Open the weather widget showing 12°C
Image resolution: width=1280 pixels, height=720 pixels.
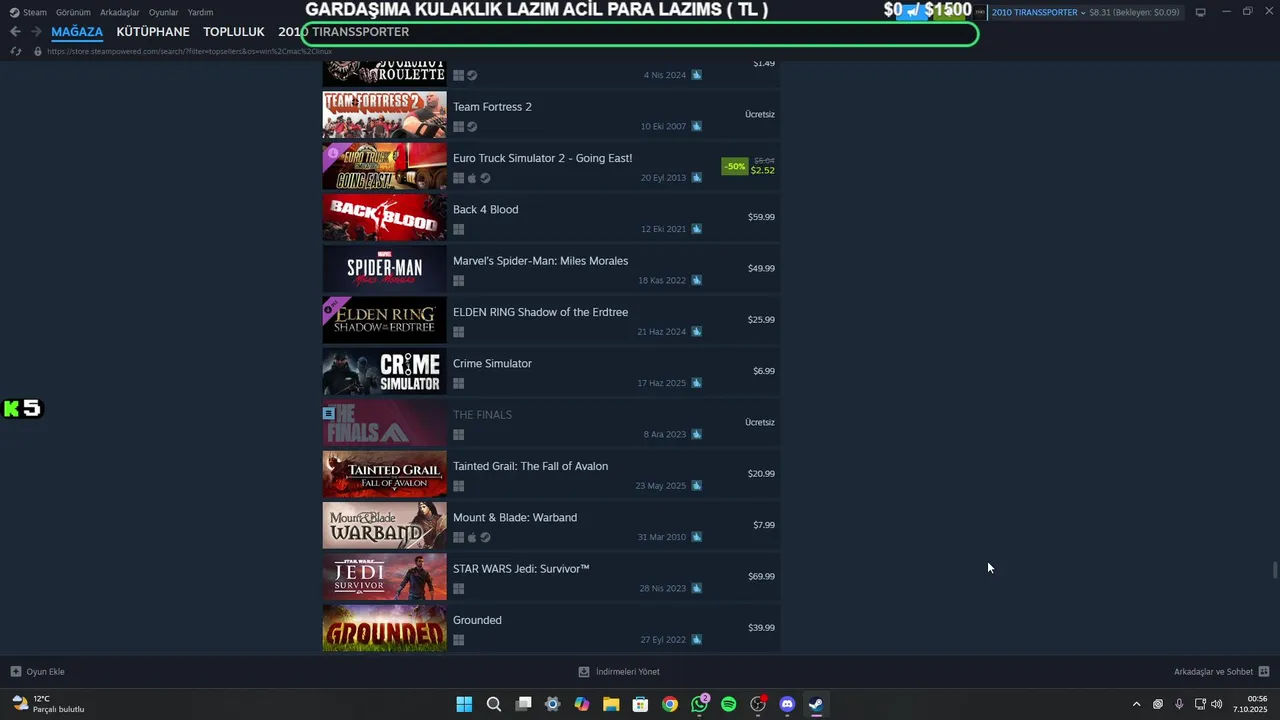48,704
